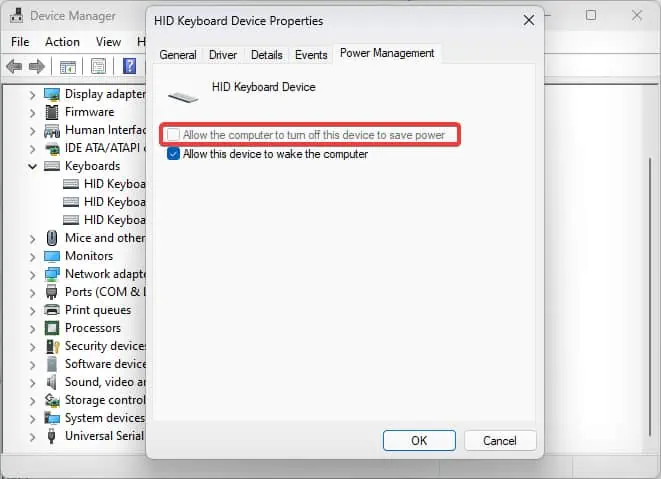Expand the Mice and other pointing devices node
The height and width of the screenshot is (479, 661).
[32, 239]
